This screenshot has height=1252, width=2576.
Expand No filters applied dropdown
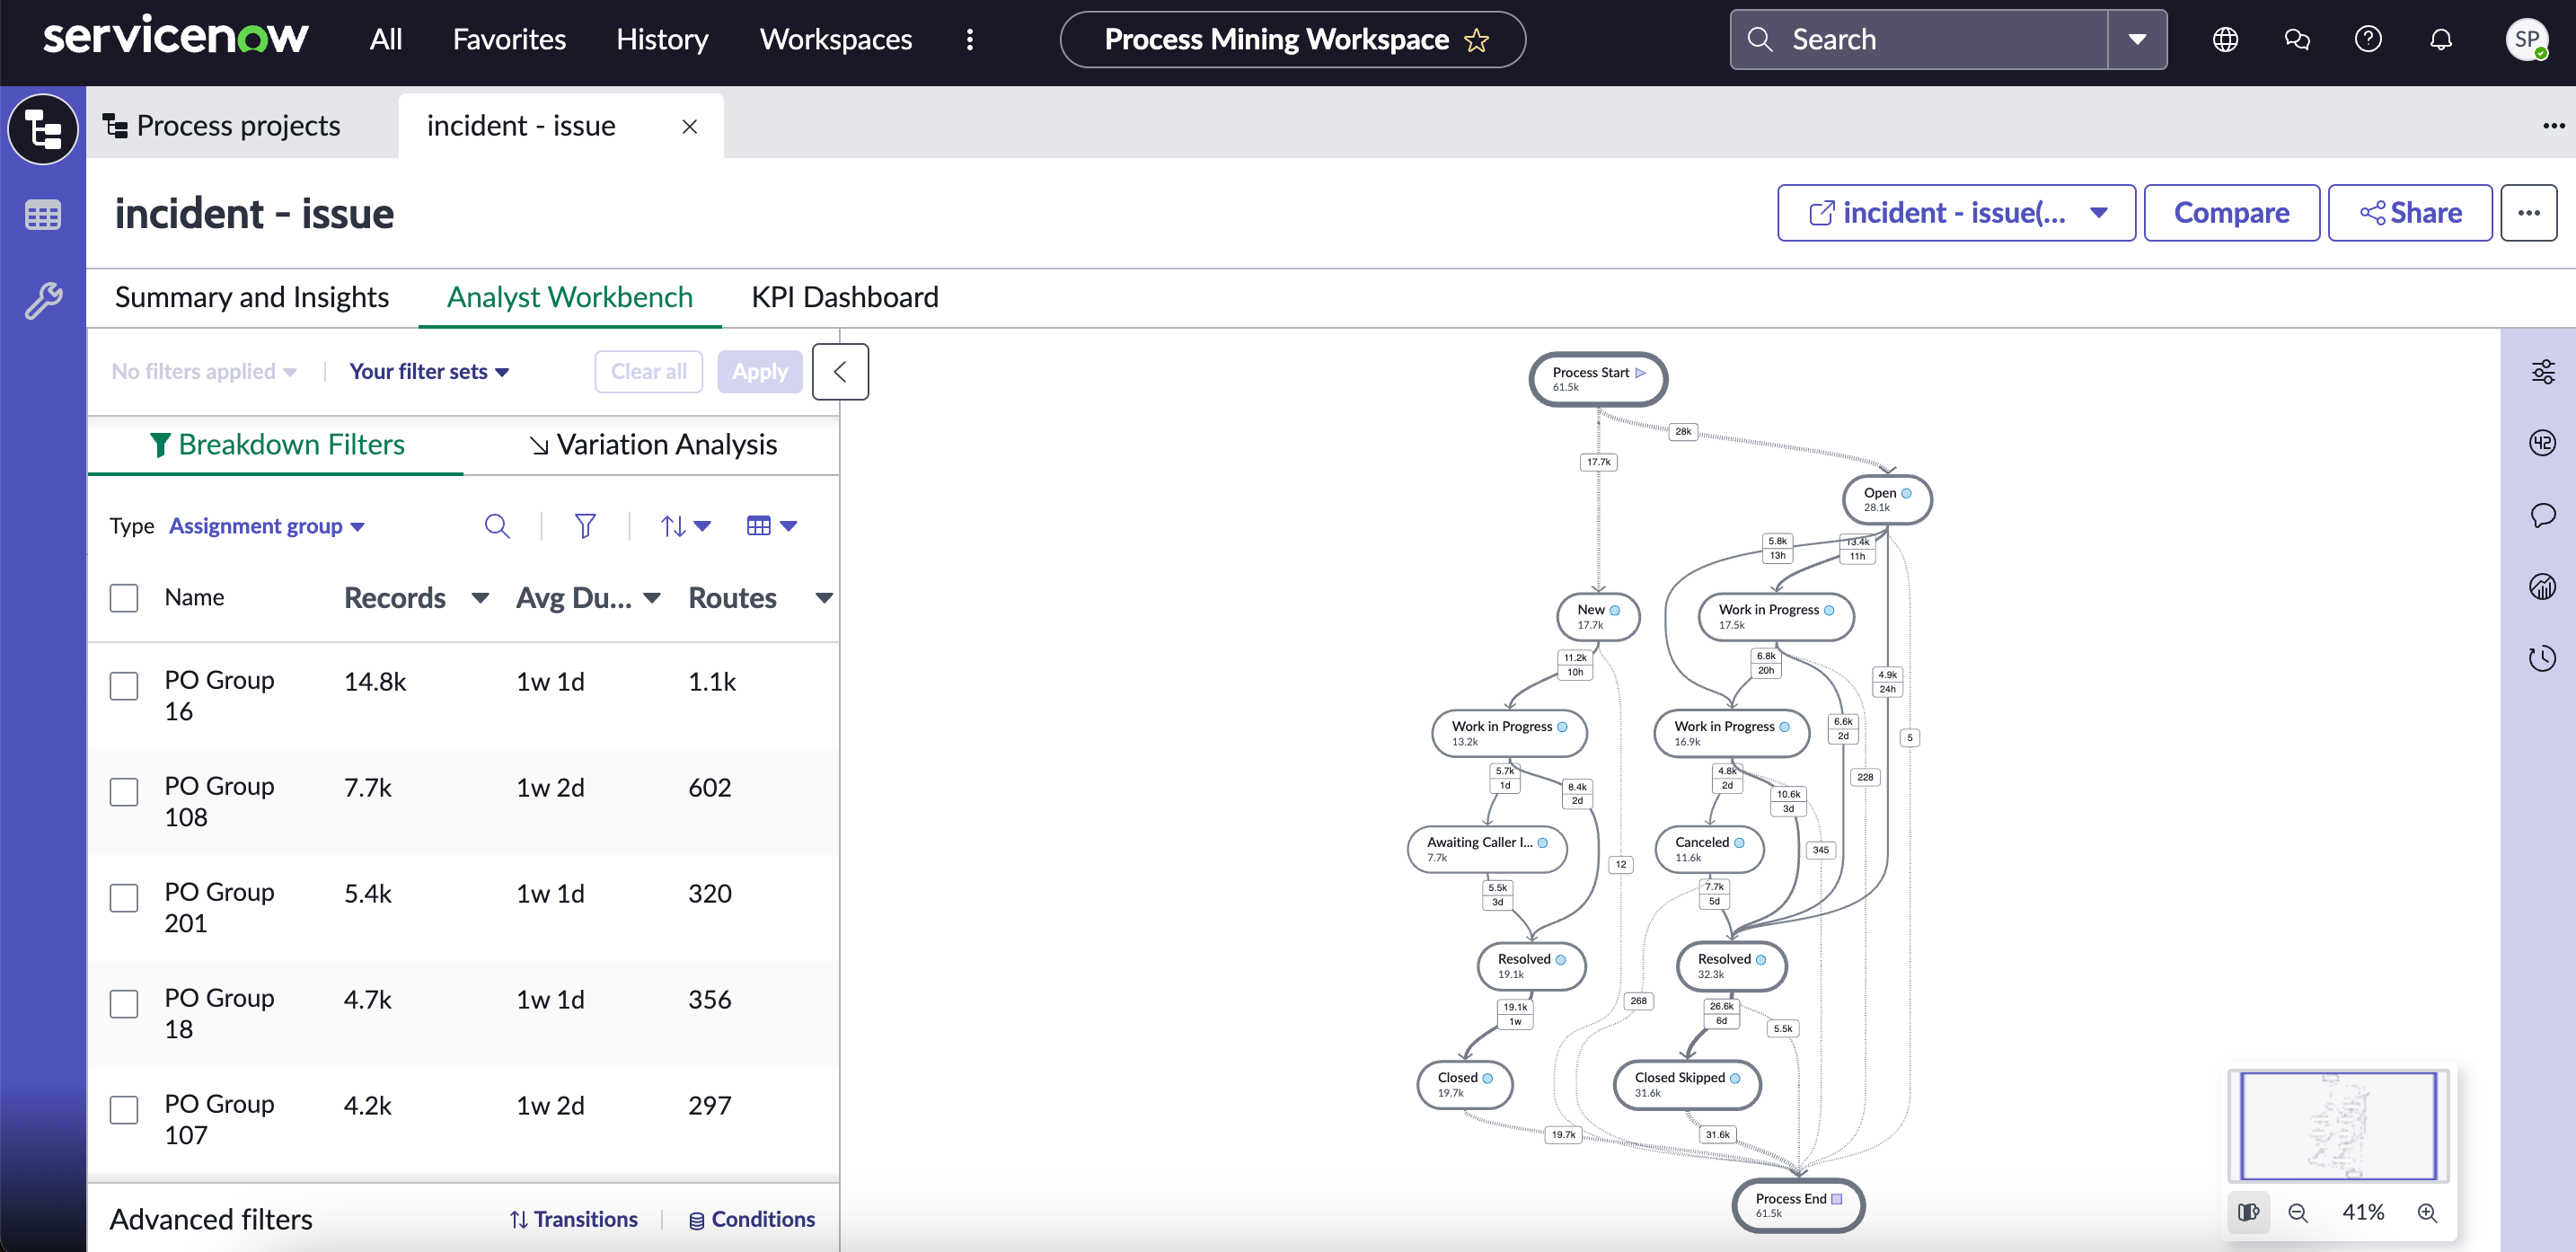click(204, 372)
